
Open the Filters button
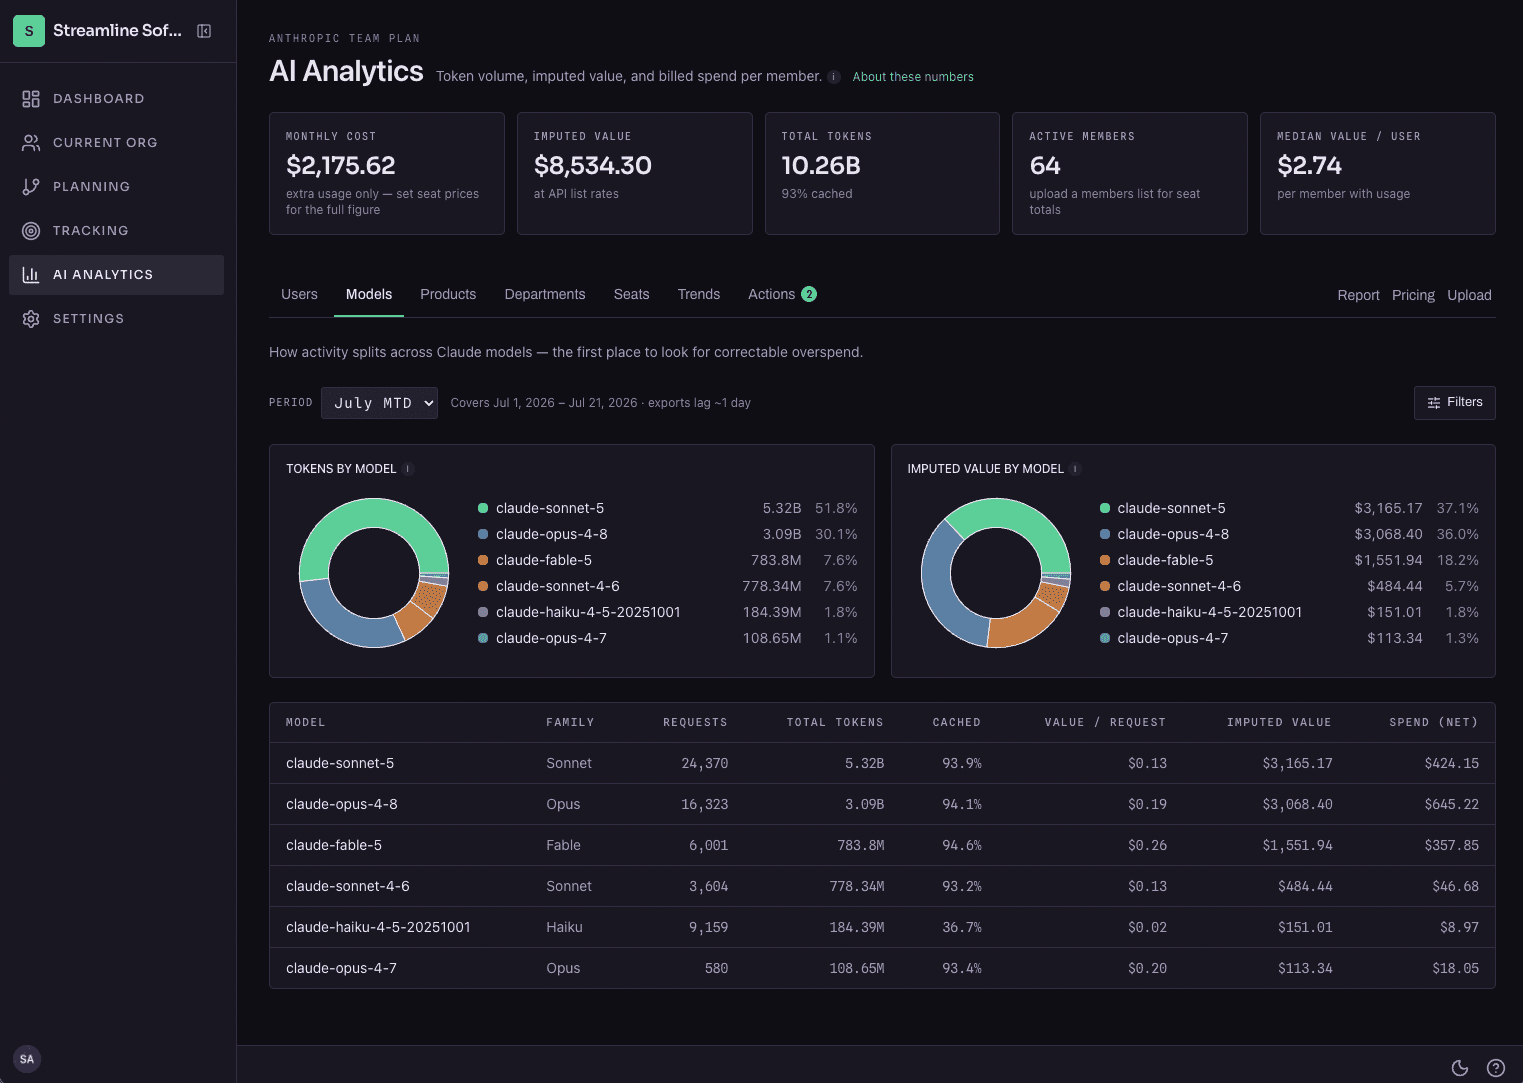click(1455, 403)
